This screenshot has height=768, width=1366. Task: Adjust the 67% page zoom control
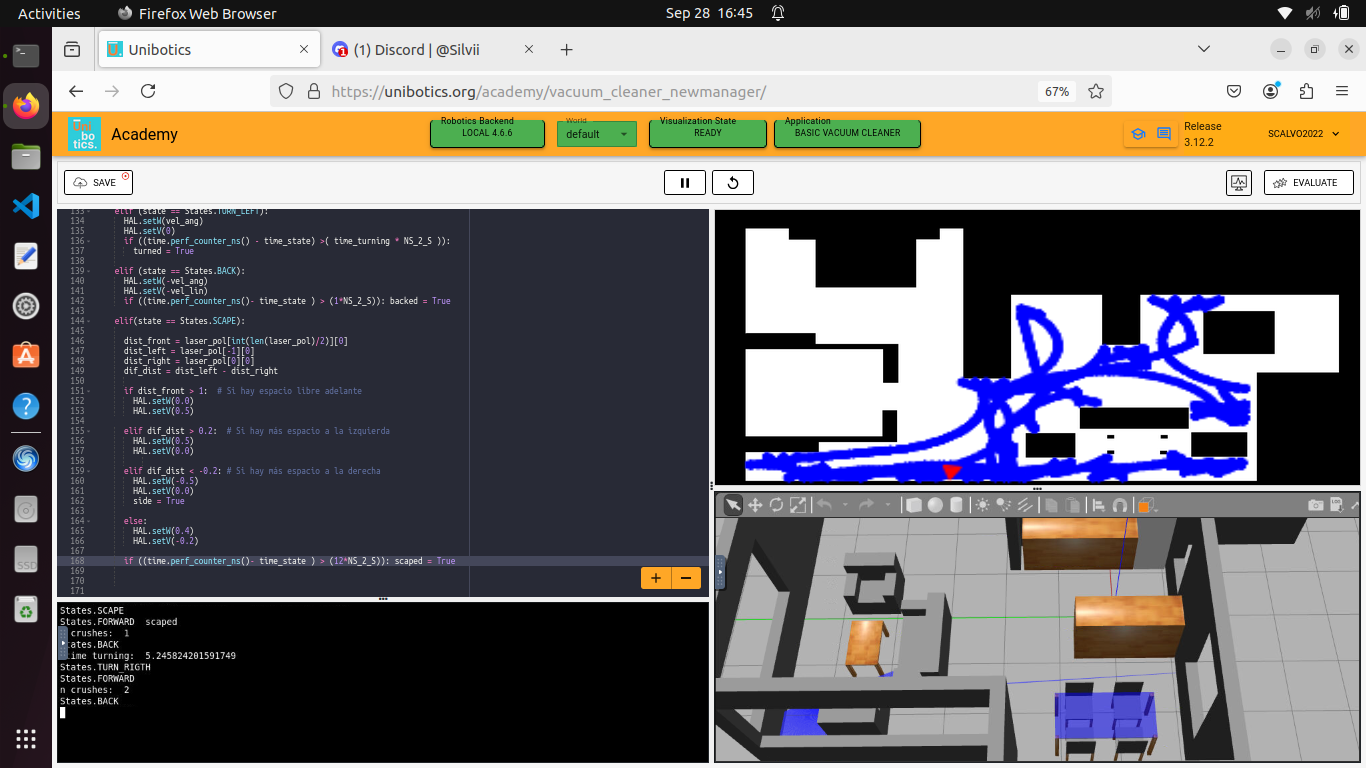(x=1056, y=90)
